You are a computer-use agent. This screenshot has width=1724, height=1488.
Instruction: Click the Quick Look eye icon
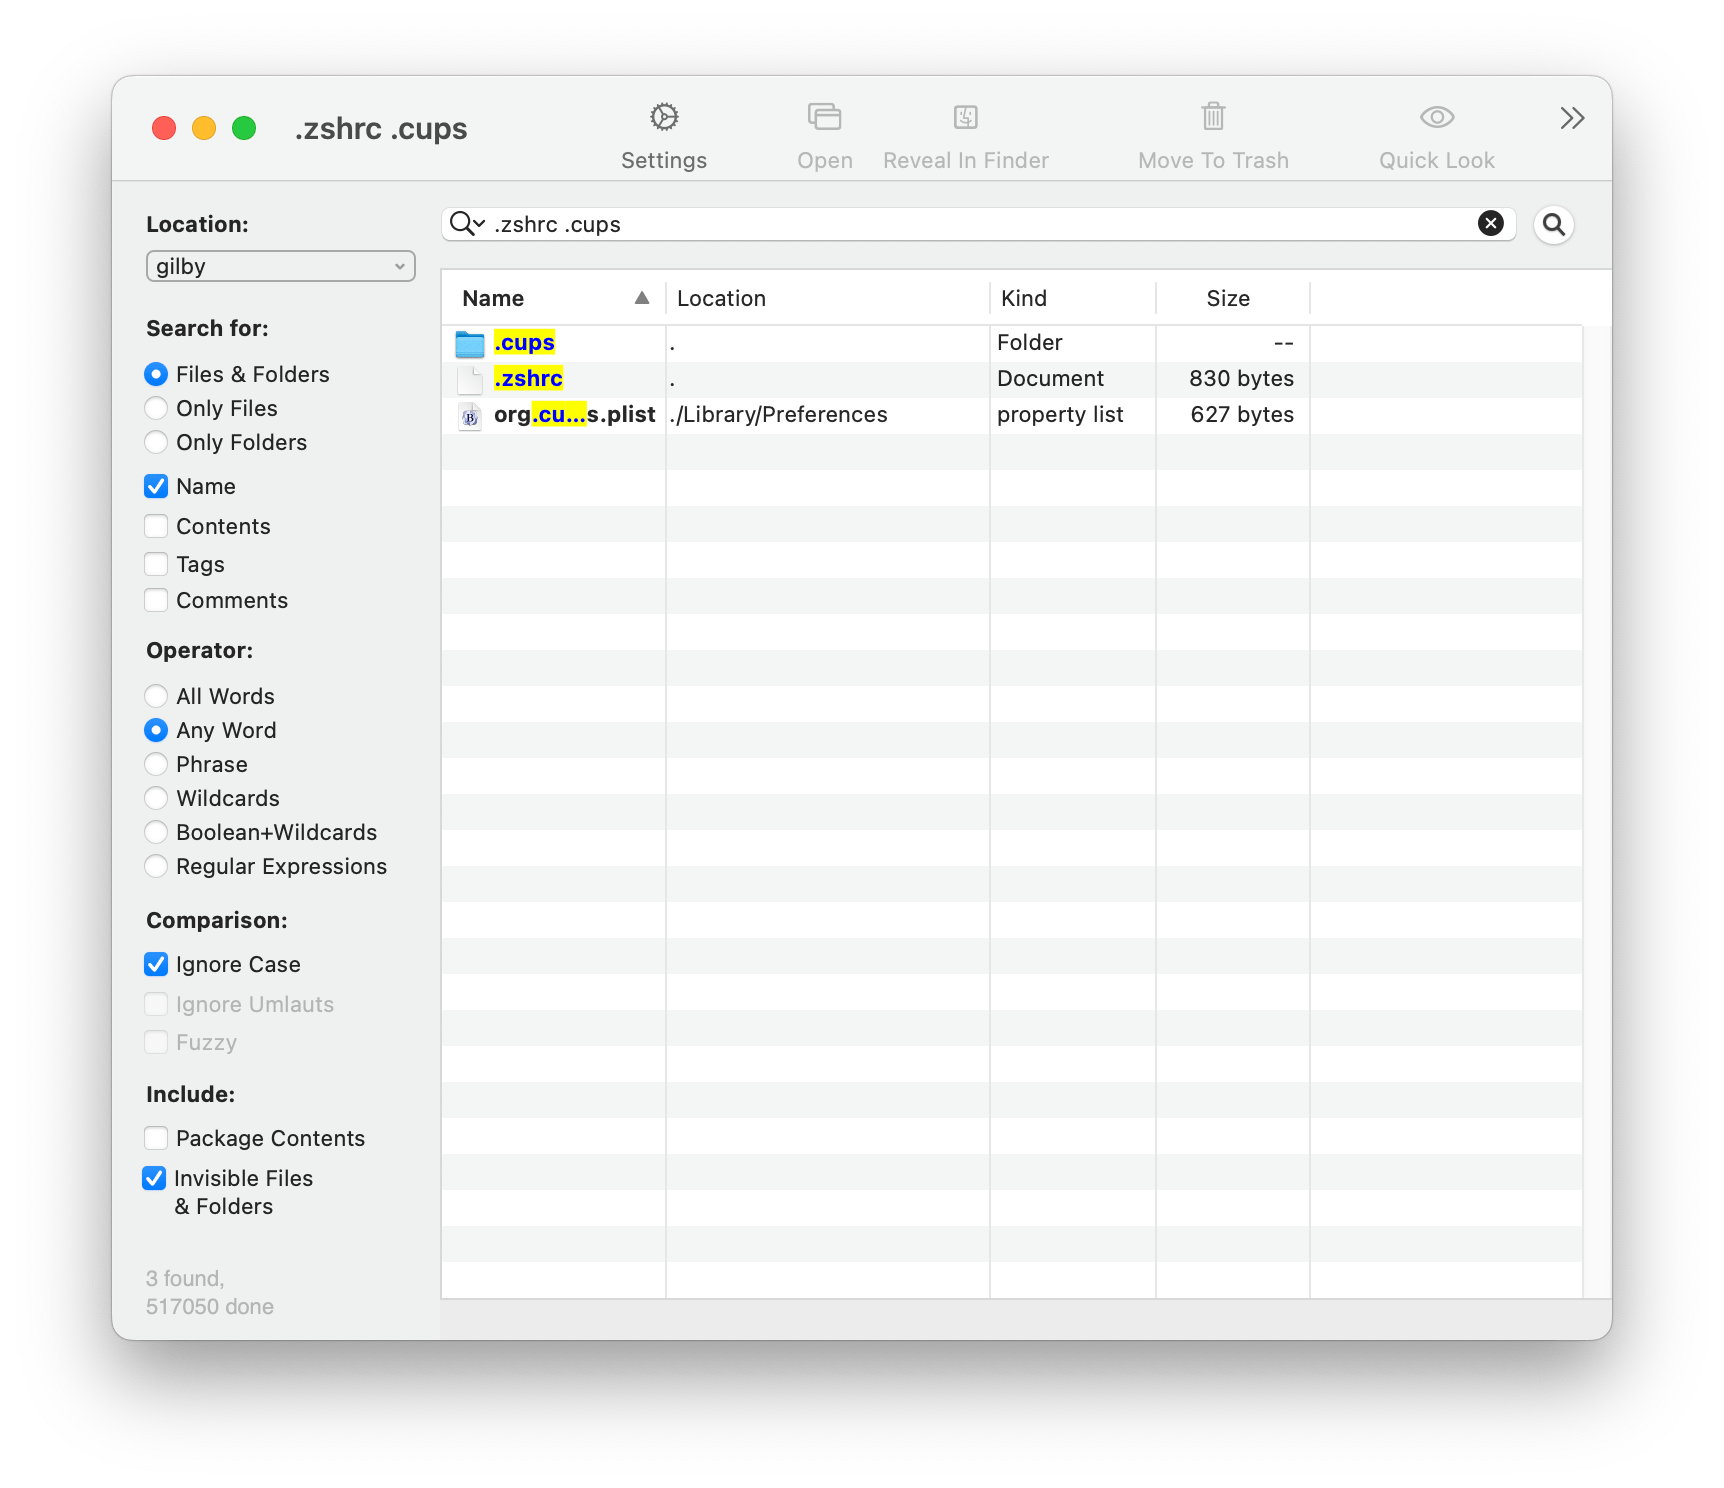point(1436,118)
